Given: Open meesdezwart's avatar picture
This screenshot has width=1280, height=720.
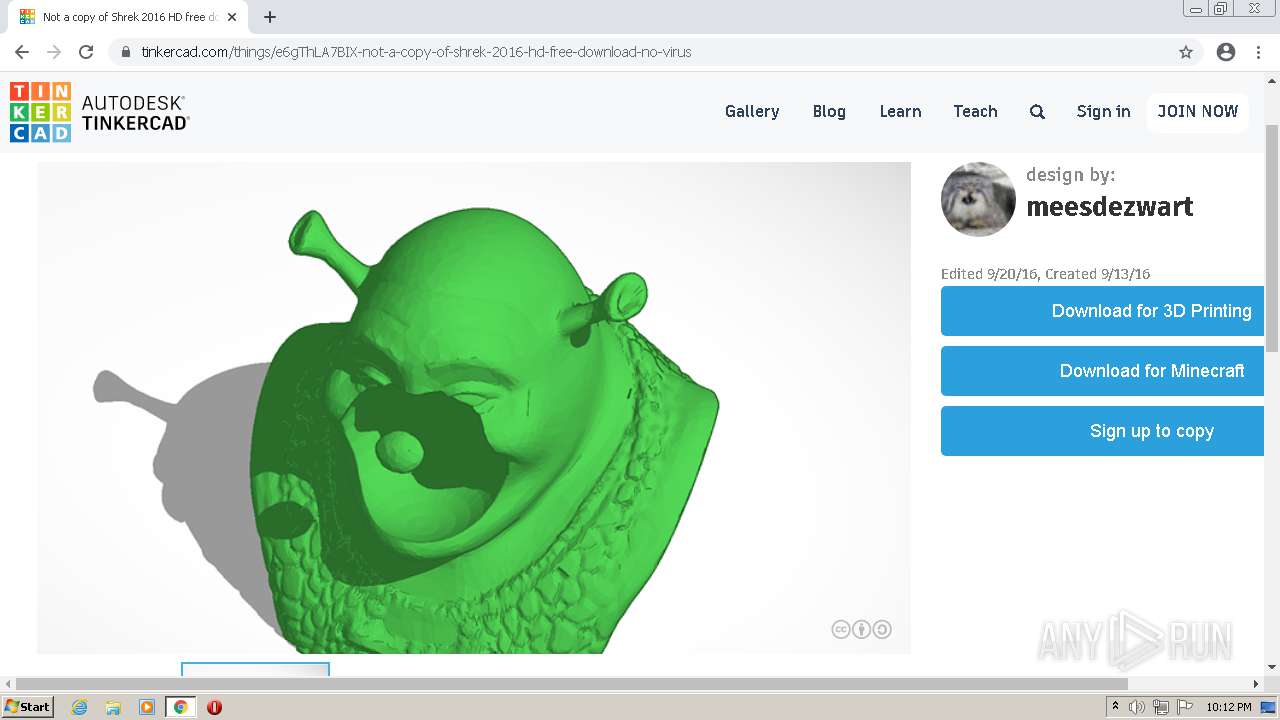Looking at the screenshot, I should pyautogui.click(x=978, y=199).
